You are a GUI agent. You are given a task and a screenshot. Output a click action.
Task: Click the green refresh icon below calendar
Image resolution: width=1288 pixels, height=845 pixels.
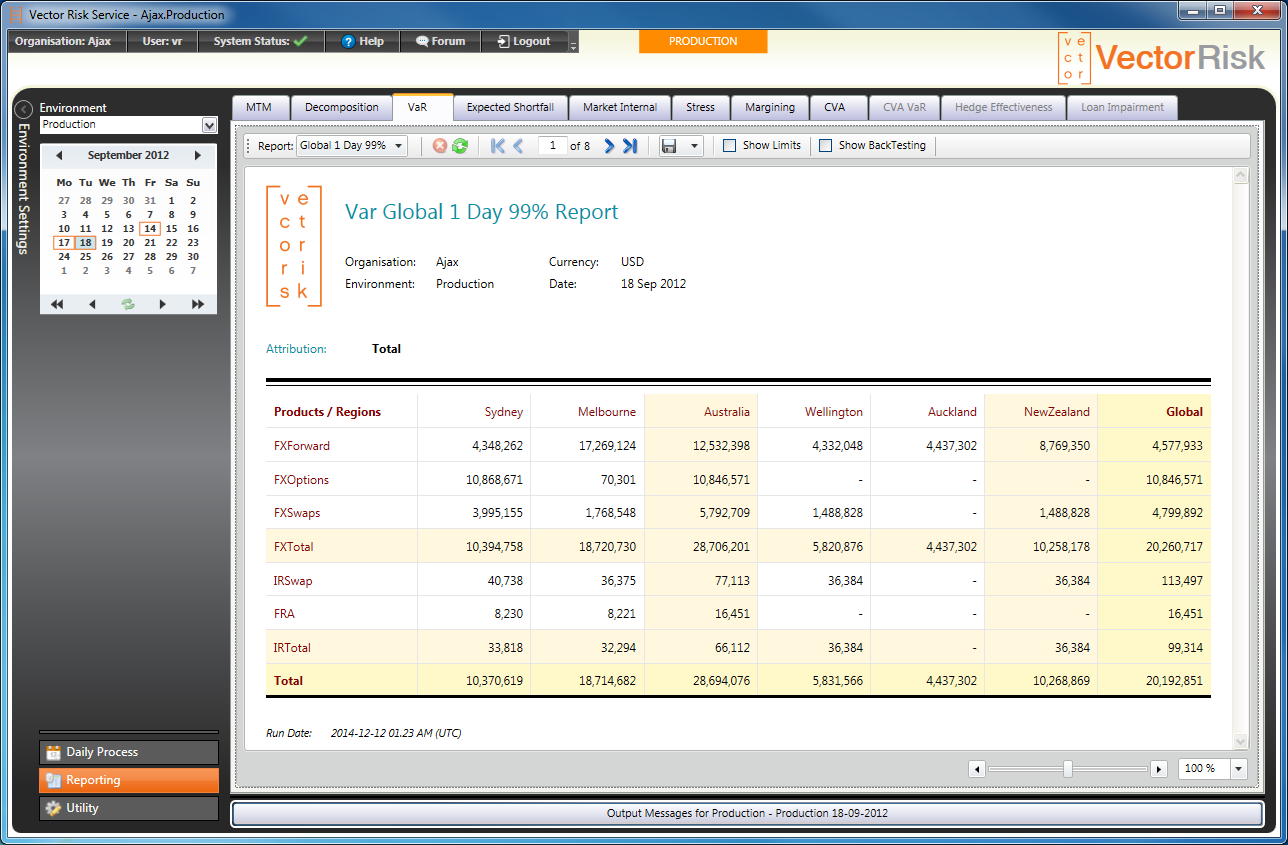pyautogui.click(x=128, y=304)
